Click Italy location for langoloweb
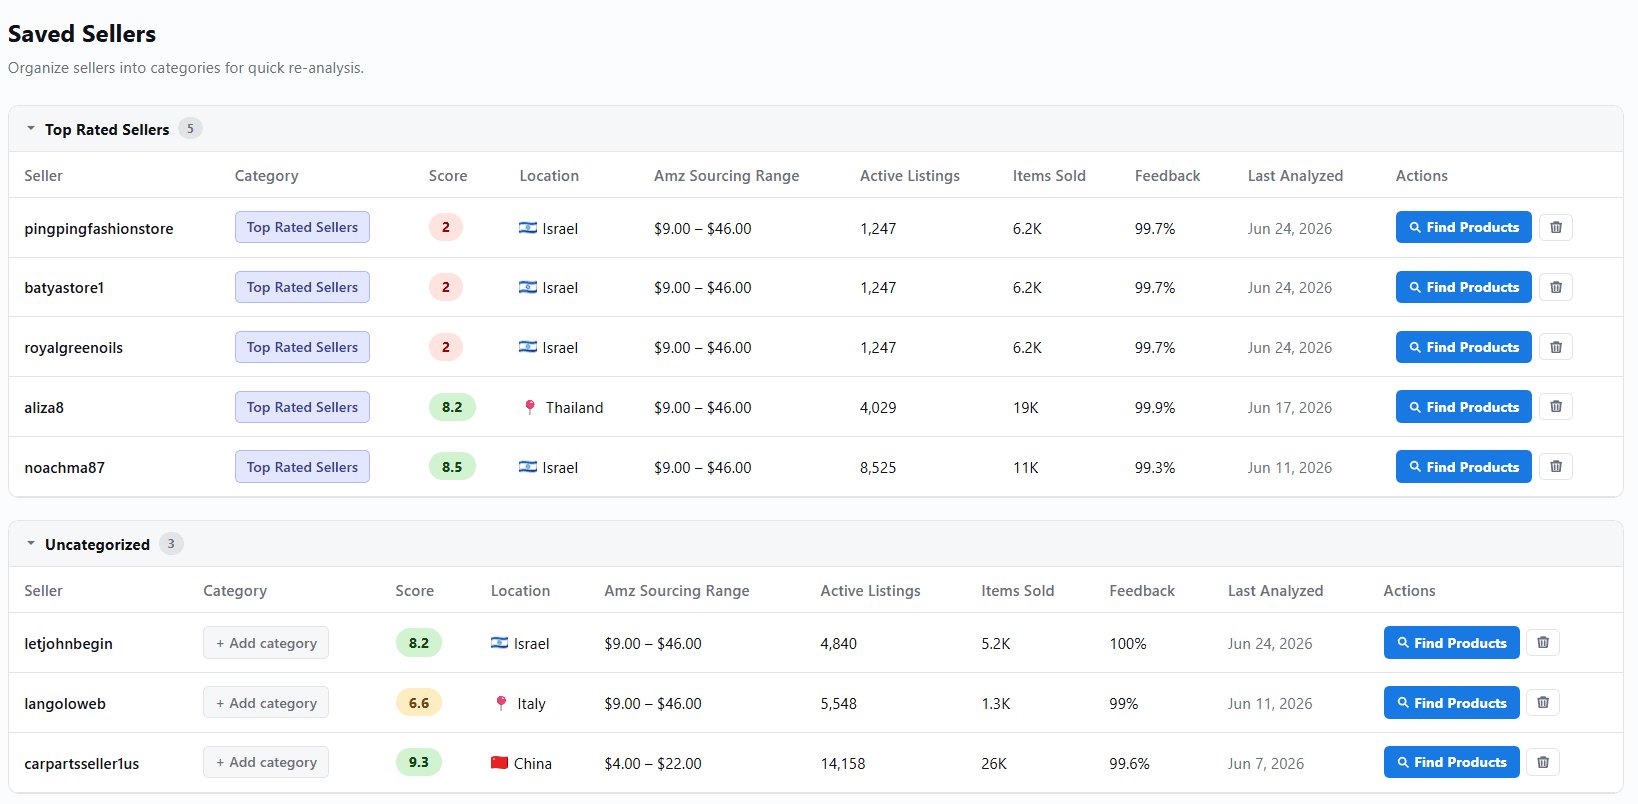1638x804 pixels. pos(520,704)
